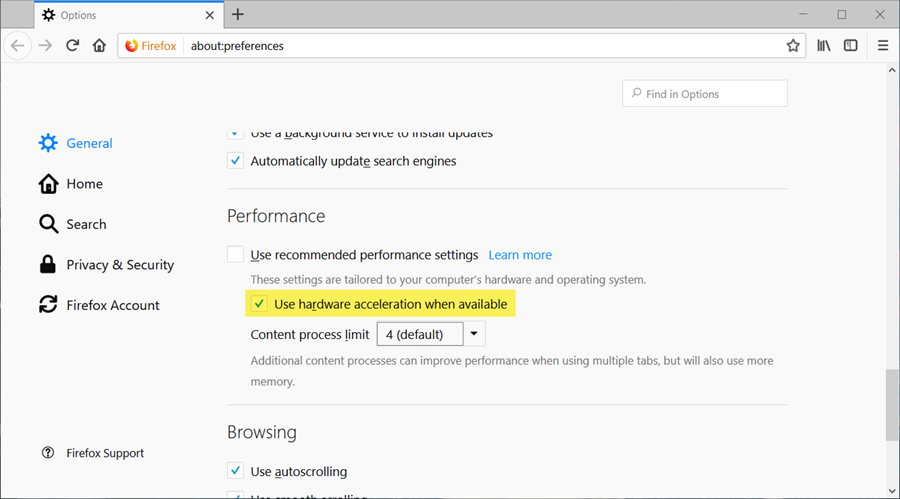Disable Automatically update search engines
900x499 pixels.
(235, 161)
